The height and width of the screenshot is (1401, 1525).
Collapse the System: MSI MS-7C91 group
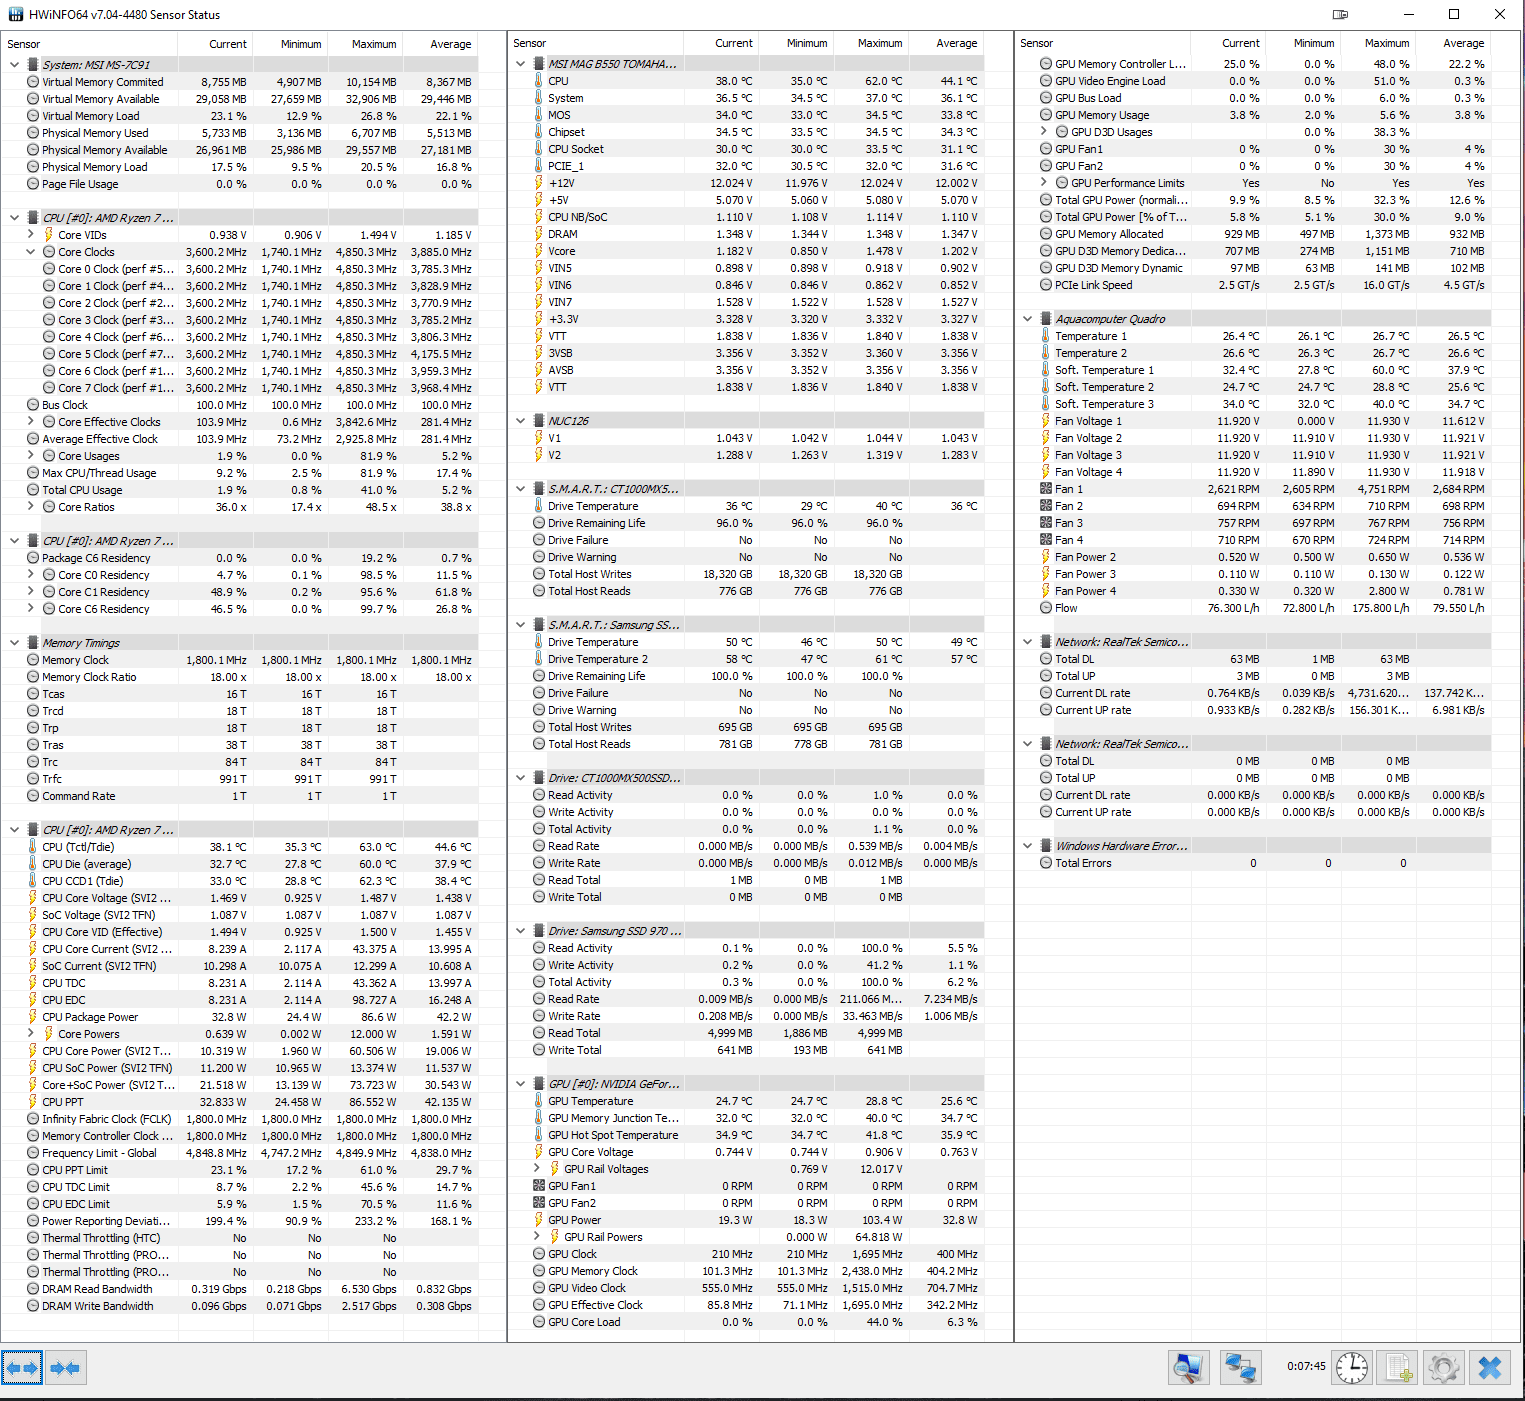click(14, 65)
